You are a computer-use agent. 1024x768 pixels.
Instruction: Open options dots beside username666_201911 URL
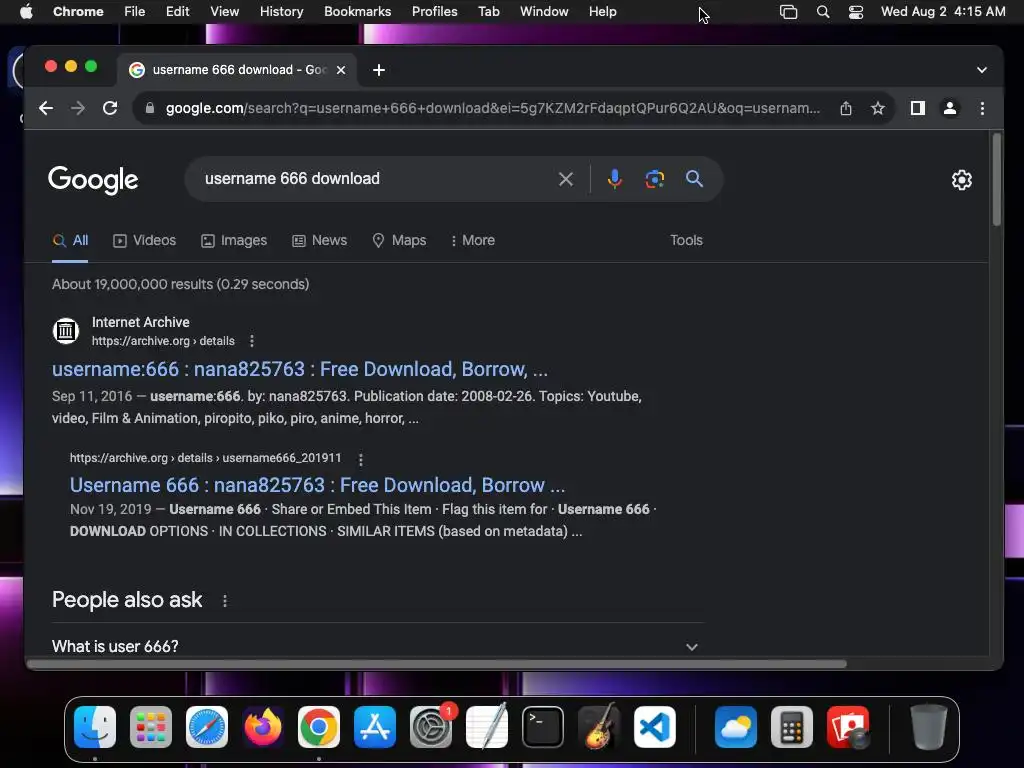(x=360, y=459)
